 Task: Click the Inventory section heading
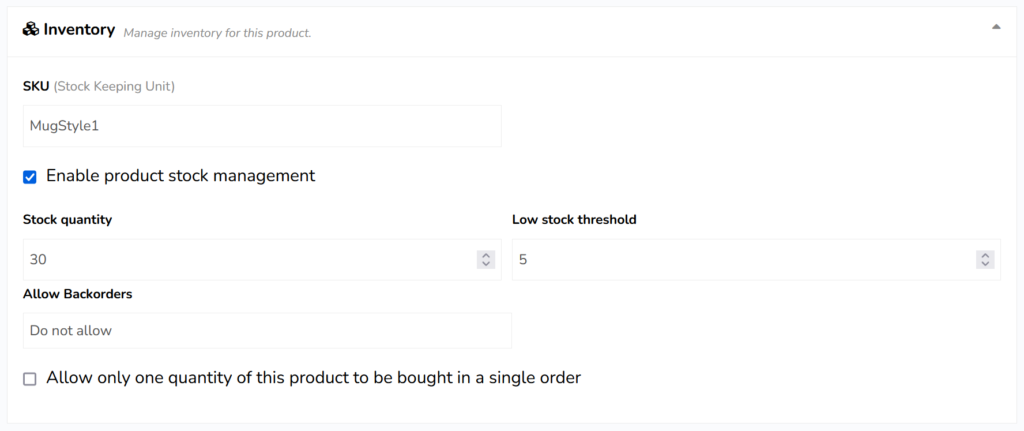79,30
